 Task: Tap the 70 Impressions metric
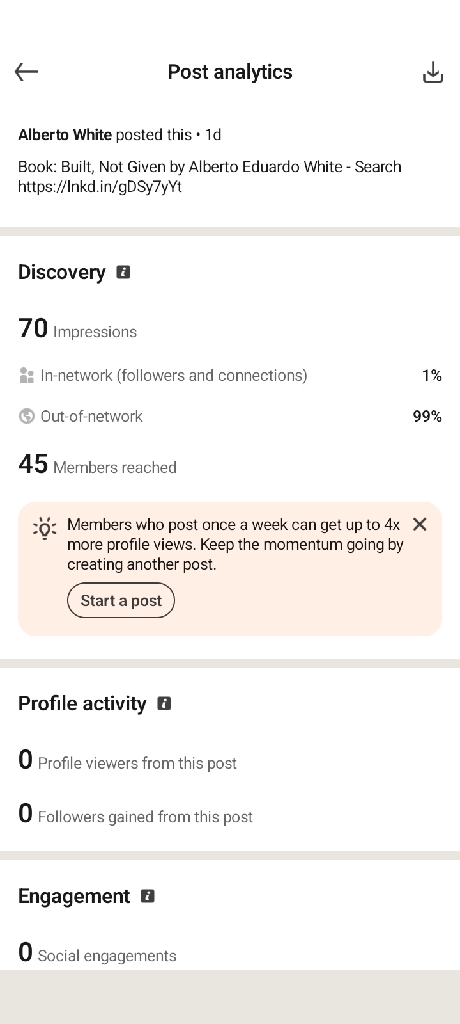pos(78,328)
